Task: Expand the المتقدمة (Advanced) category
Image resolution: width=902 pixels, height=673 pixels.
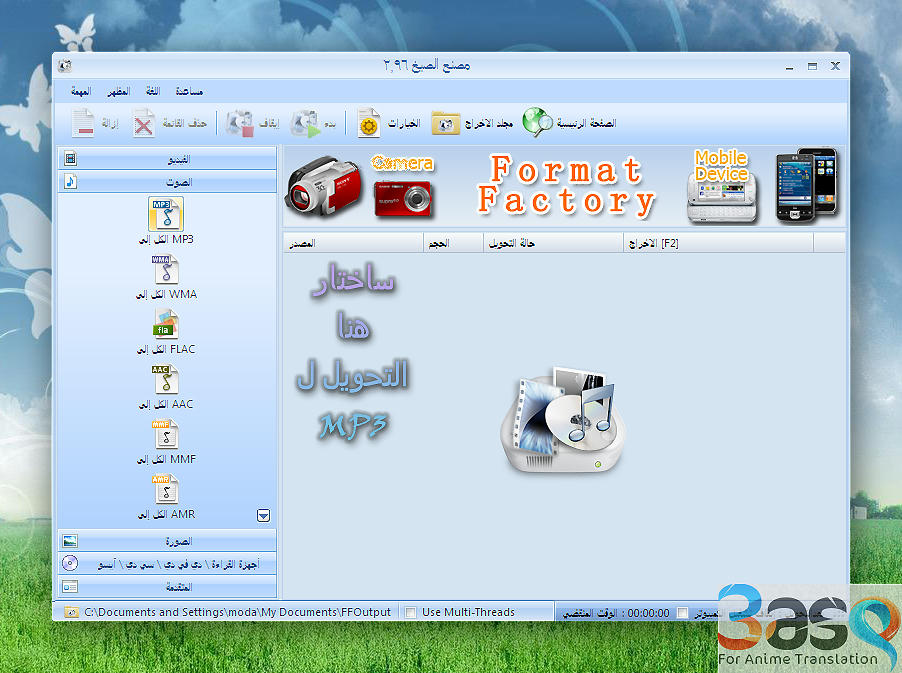Action: click(x=167, y=587)
